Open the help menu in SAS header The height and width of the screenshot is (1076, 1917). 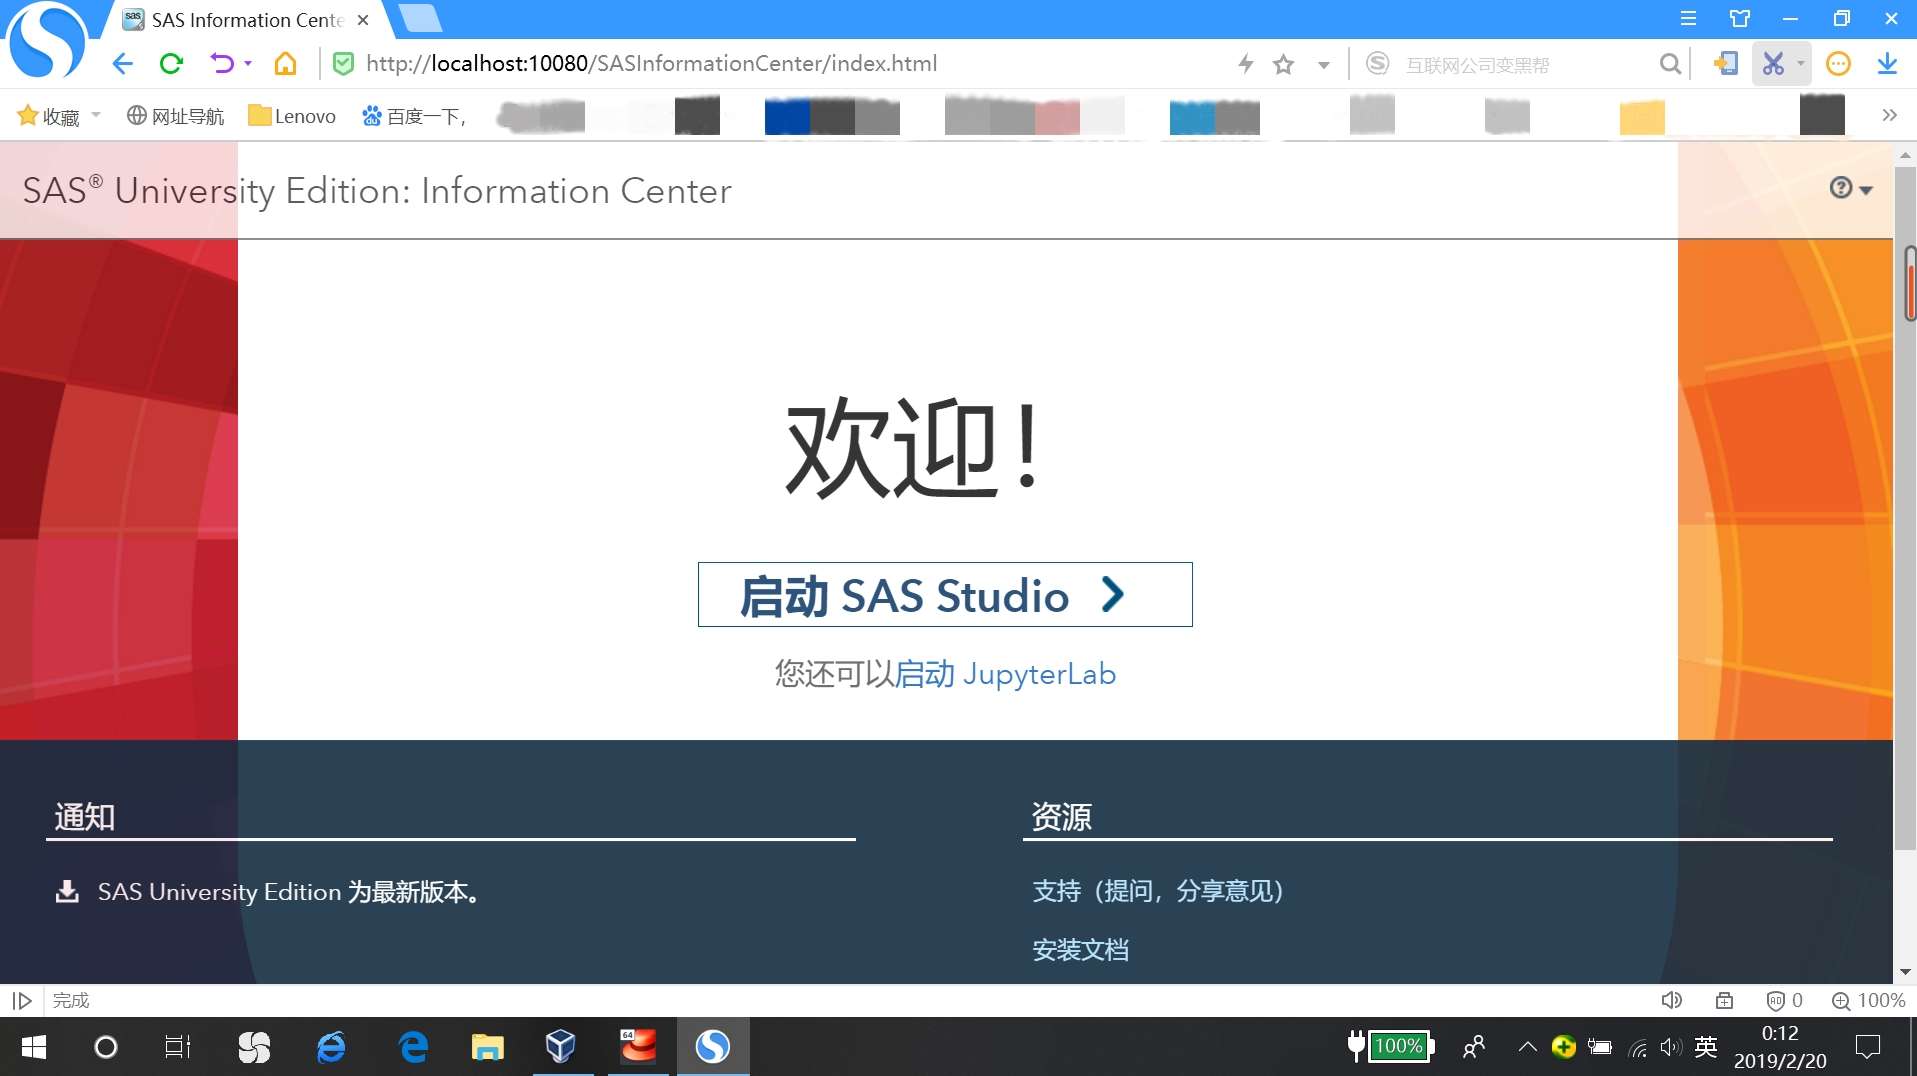click(1850, 188)
